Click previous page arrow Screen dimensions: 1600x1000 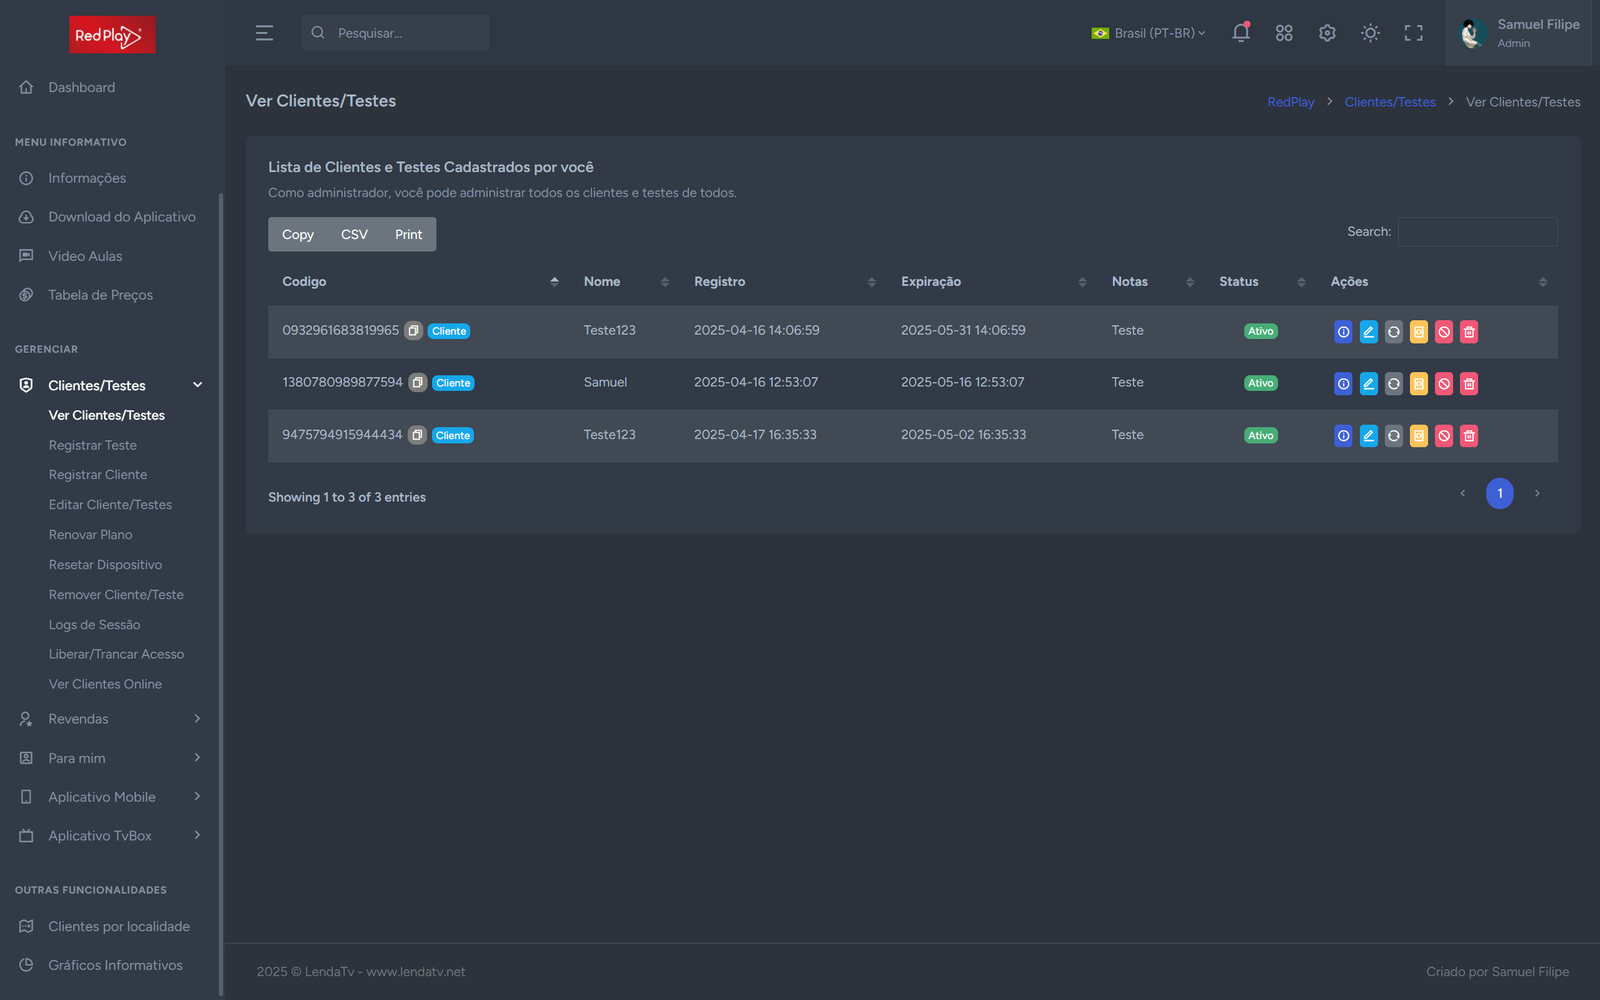click(x=1462, y=493)
